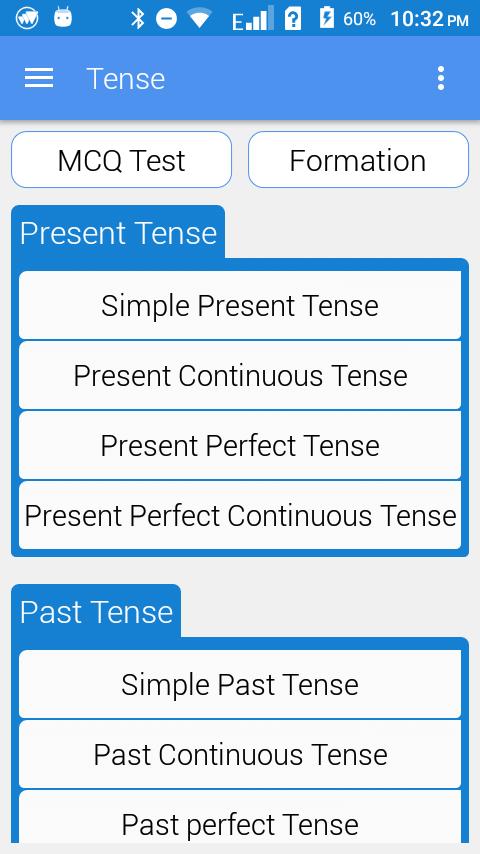This screenshot has height=854, width=480.
Task: Tap the SIM question mark icon
Action: click(x=293, y=19)
